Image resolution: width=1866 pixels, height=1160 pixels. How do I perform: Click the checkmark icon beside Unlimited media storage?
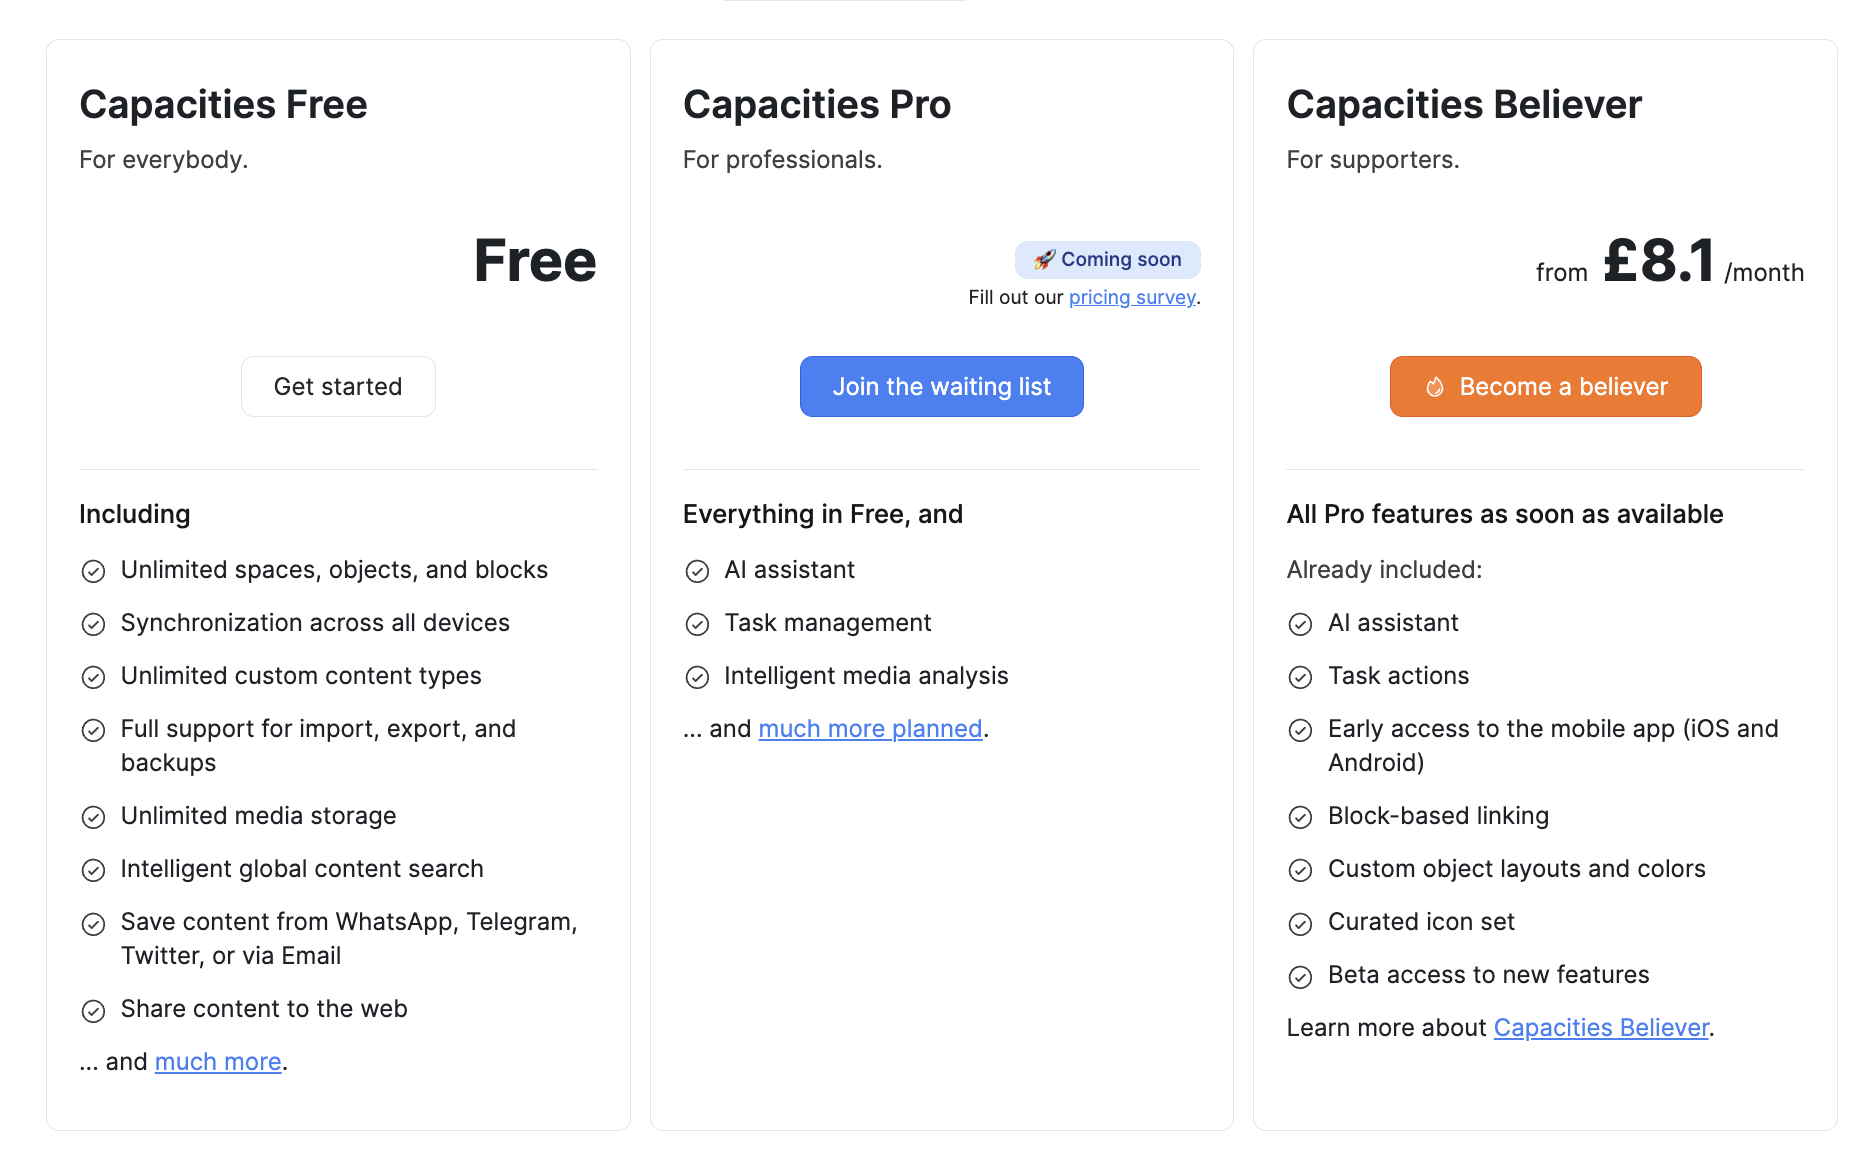(x=93, y=817)
